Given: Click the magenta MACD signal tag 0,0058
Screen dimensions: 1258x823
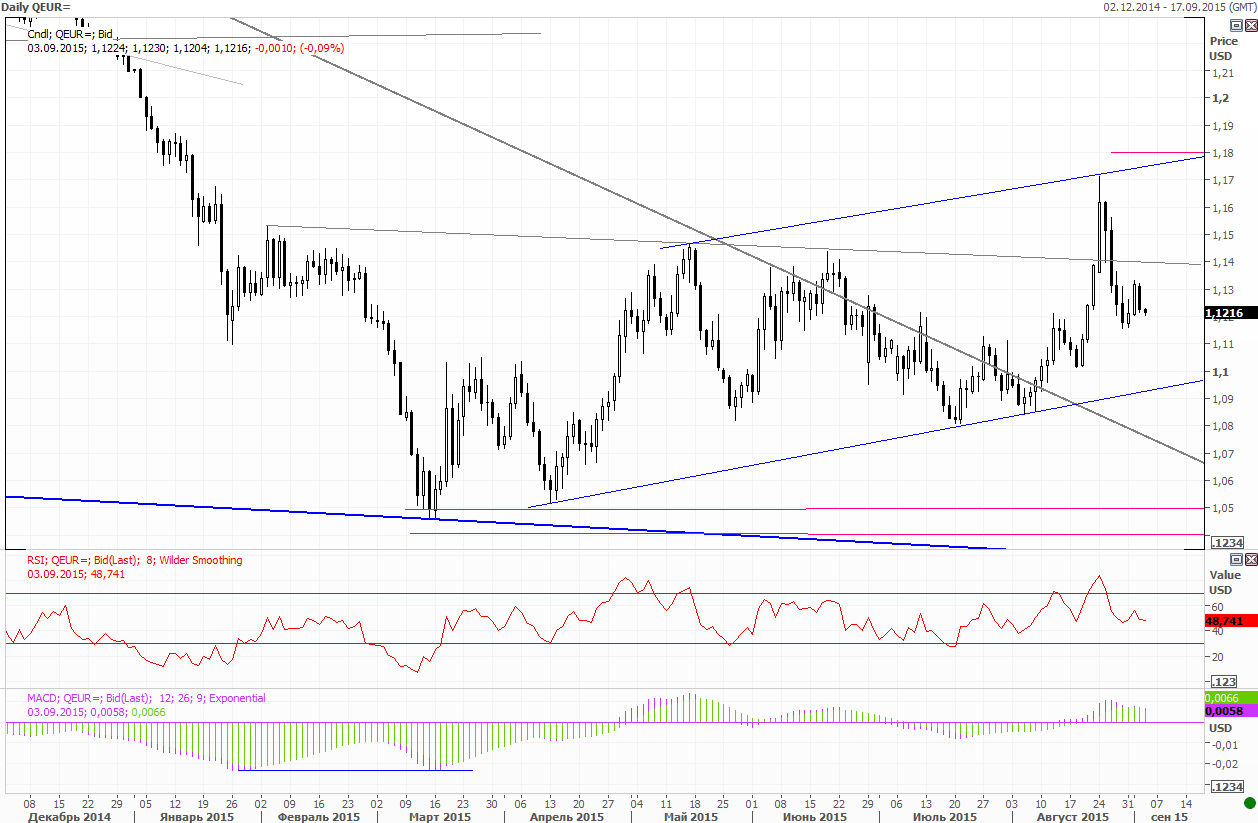Looking at the screenshot, I should coord(1225,711).
